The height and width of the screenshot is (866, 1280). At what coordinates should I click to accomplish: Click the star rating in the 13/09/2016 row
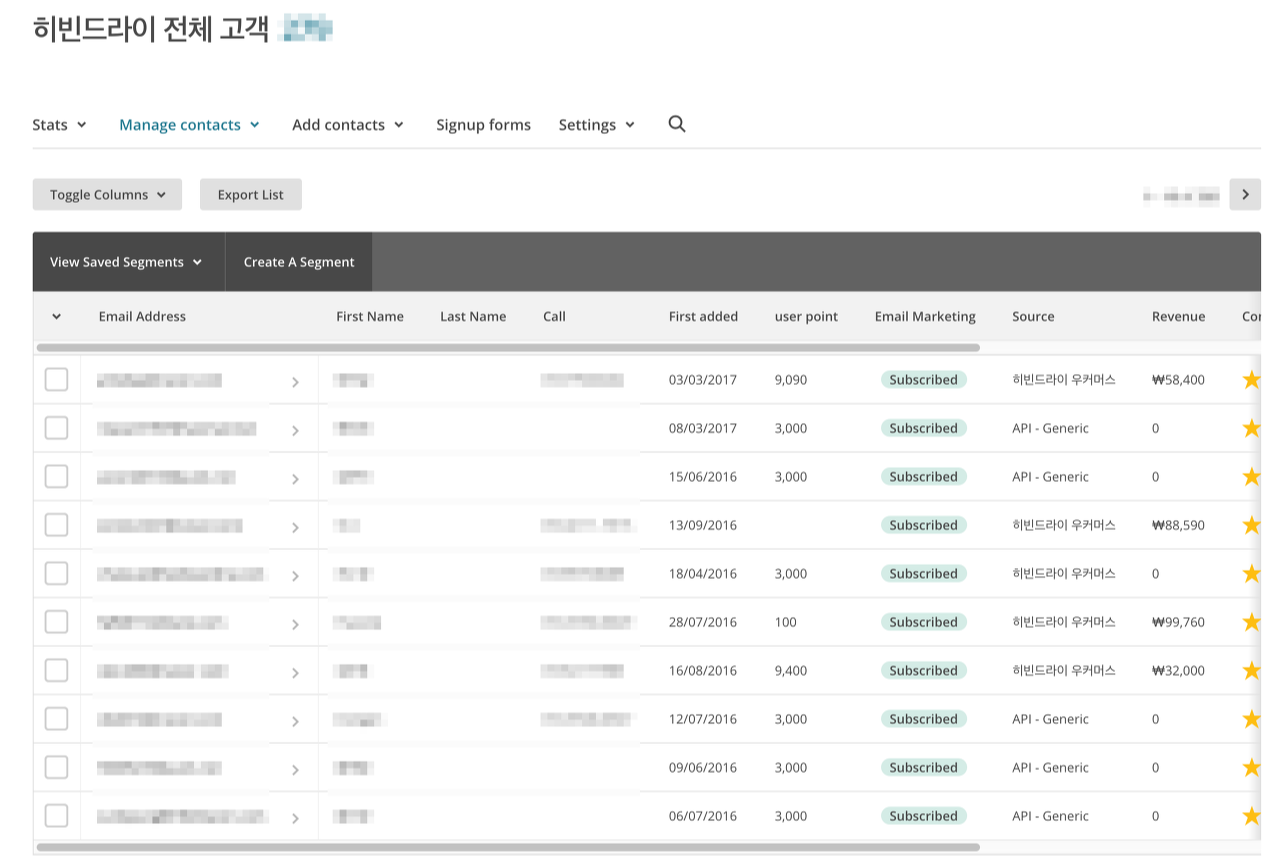click(x=1251, y=525)
